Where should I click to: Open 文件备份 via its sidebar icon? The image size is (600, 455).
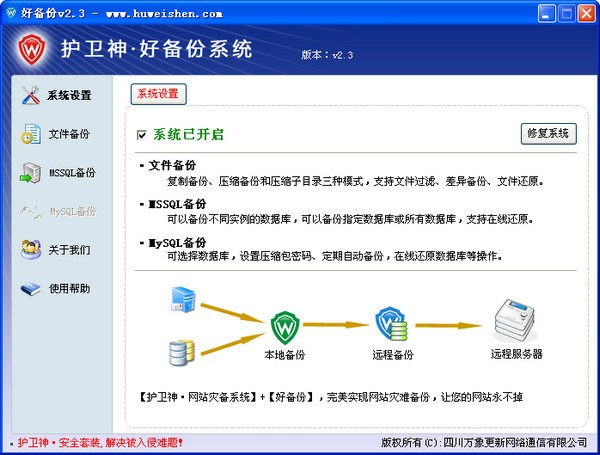click(31, 134)
